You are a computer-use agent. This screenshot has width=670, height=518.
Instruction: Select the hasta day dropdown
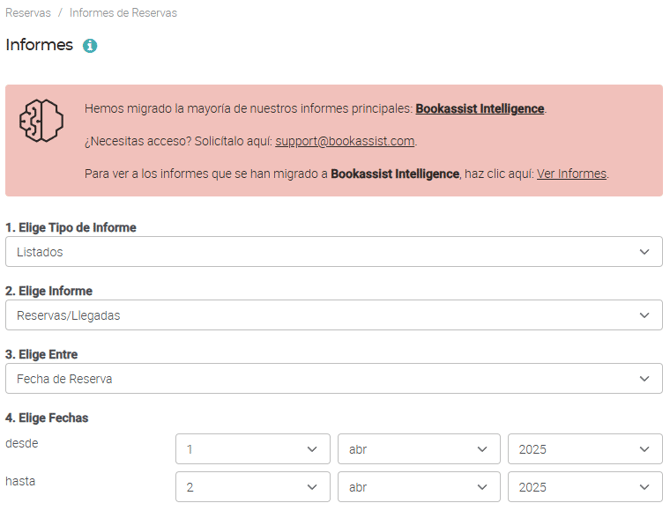[252, 488]
